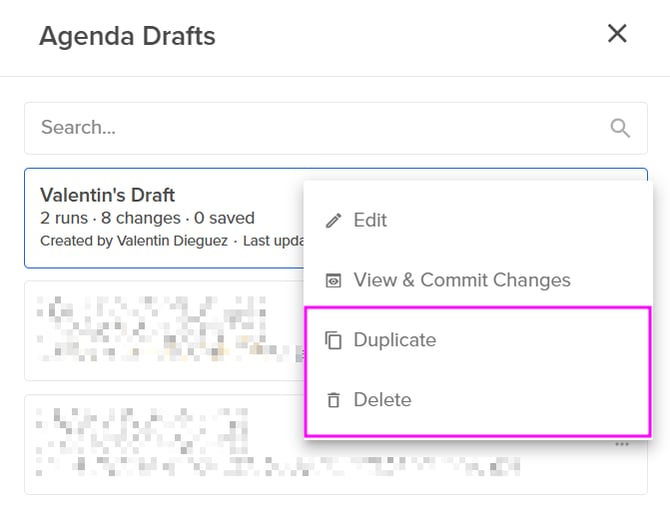Image resolution: width=670 pixels, height=522 pixels.
Task: Pick the Duplicate option in the menu
Action: 395,340
